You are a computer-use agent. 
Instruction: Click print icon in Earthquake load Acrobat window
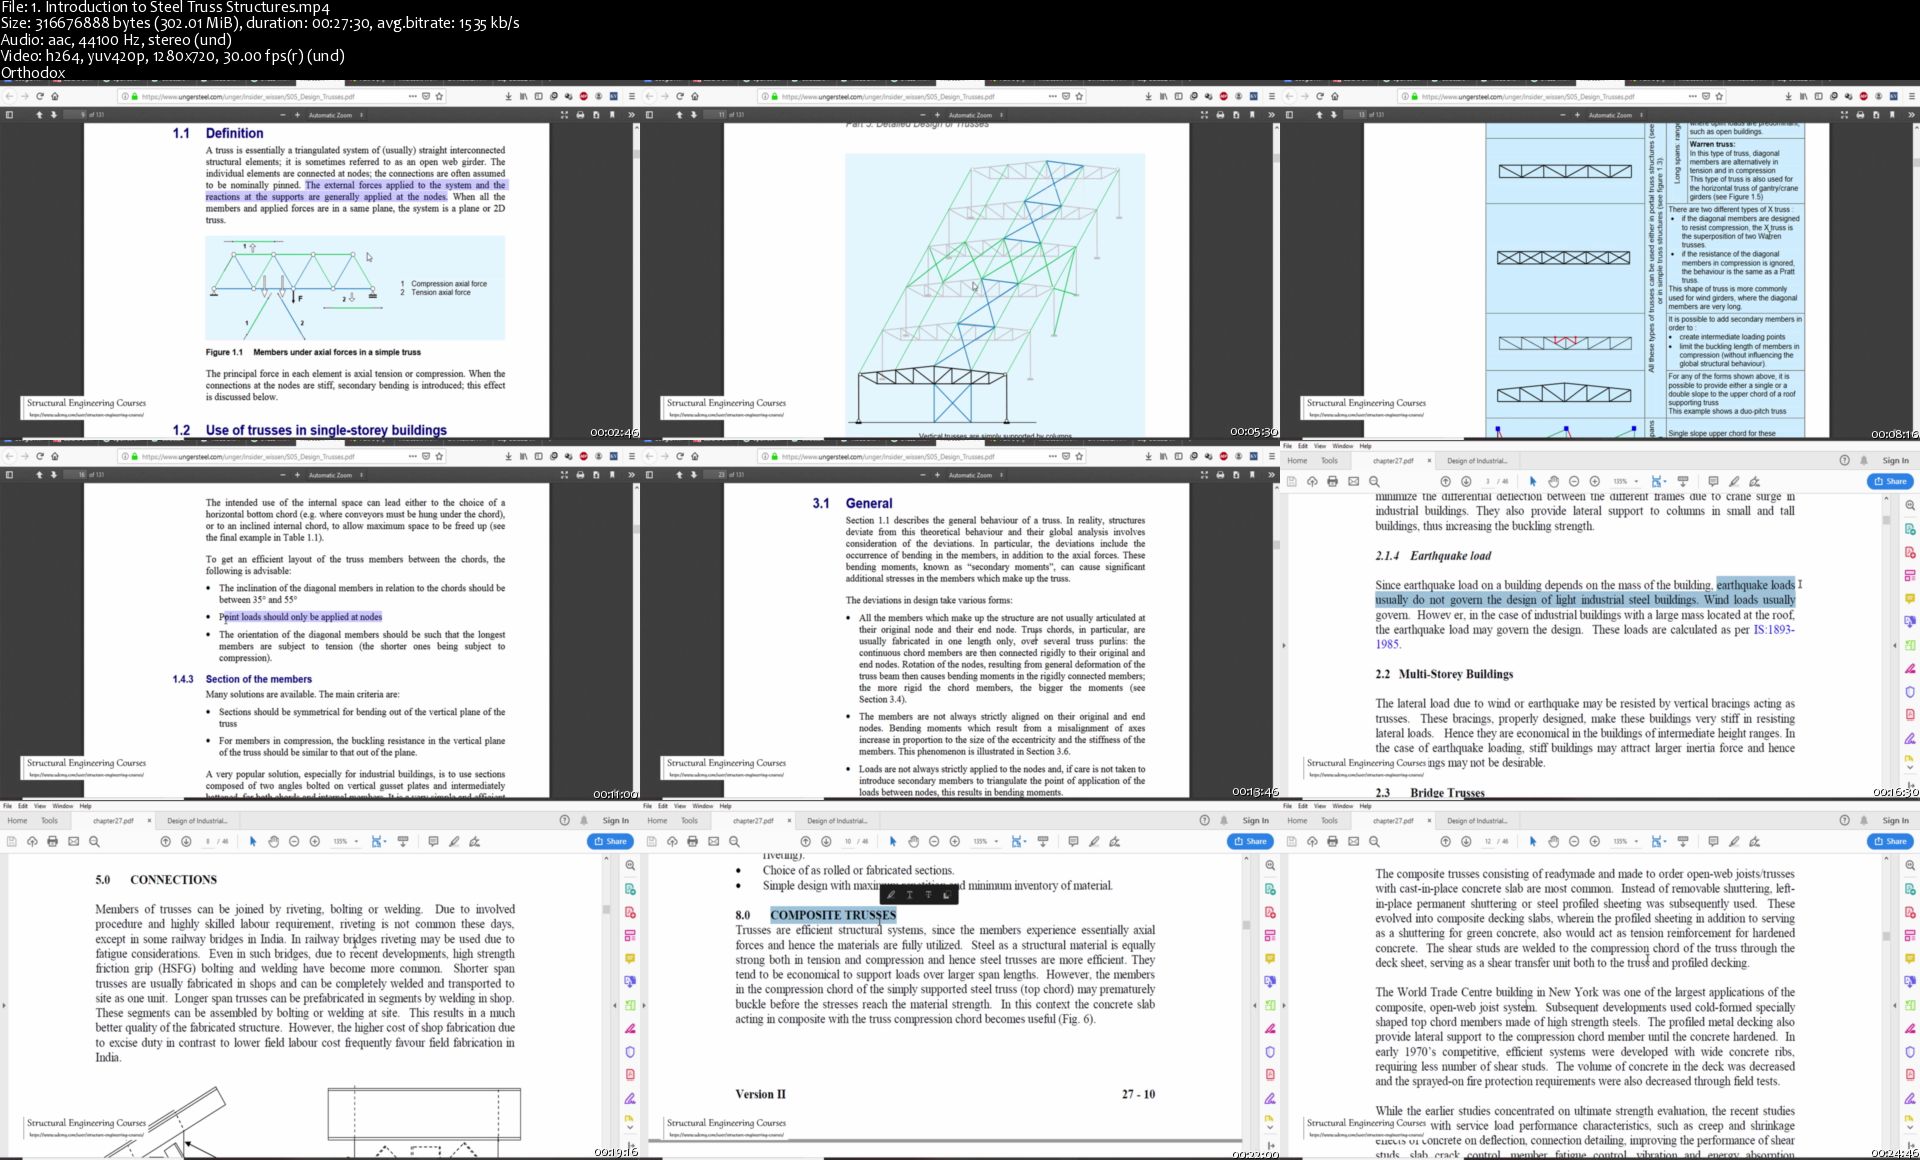pos(1332,481)
